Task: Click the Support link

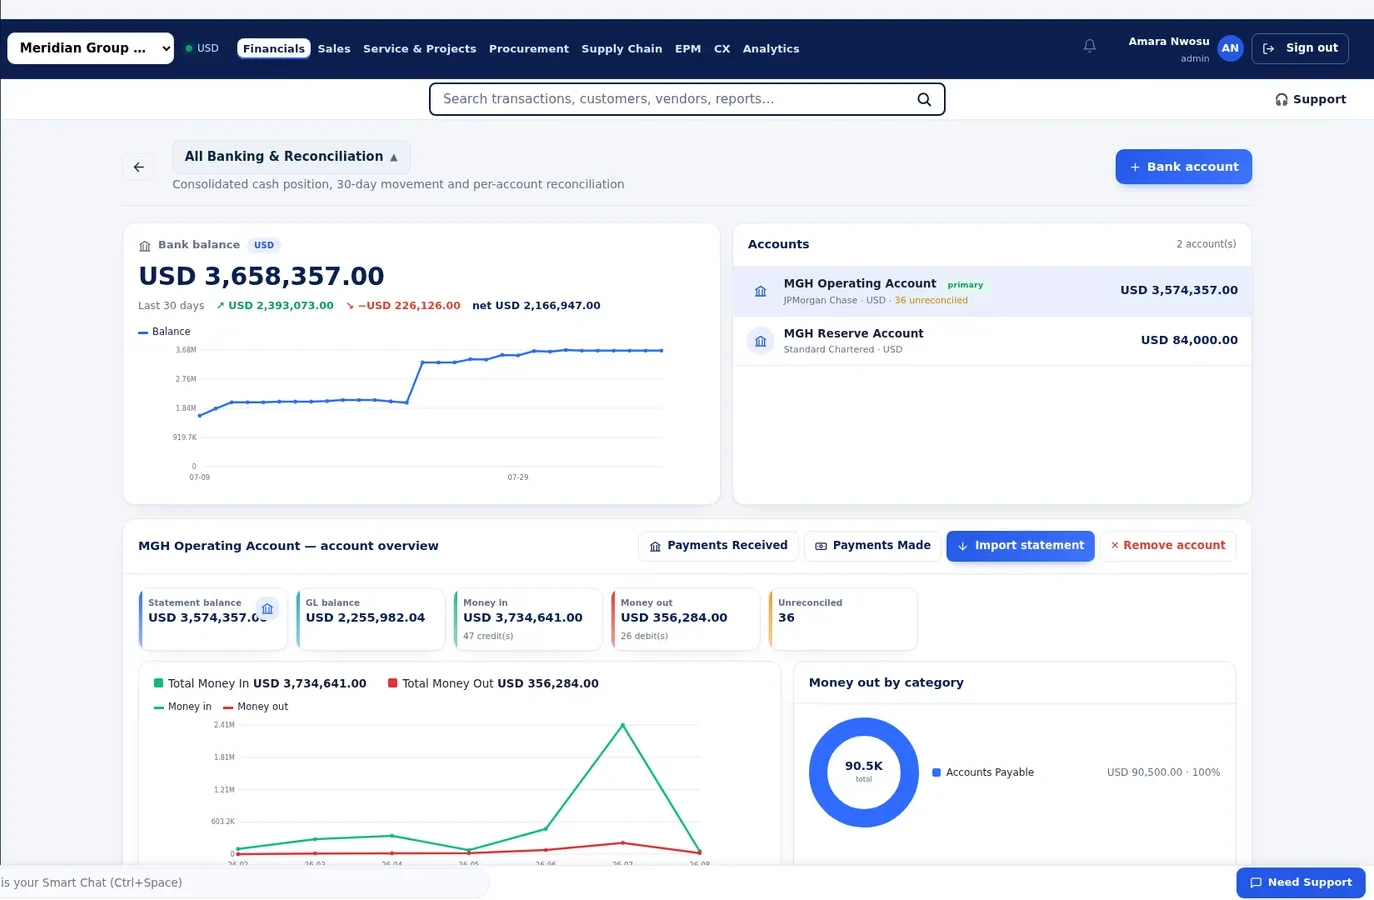Action: [x=1310, y=99]
